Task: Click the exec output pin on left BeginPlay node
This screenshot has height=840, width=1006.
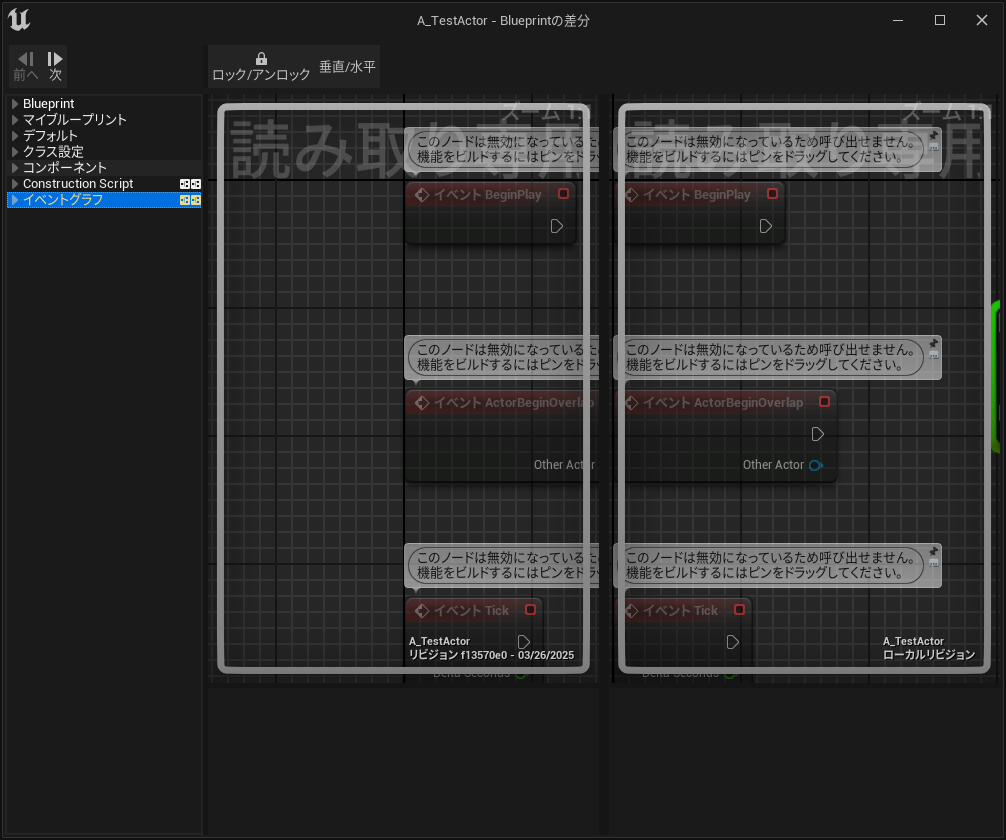Action: tap(557, 227)
